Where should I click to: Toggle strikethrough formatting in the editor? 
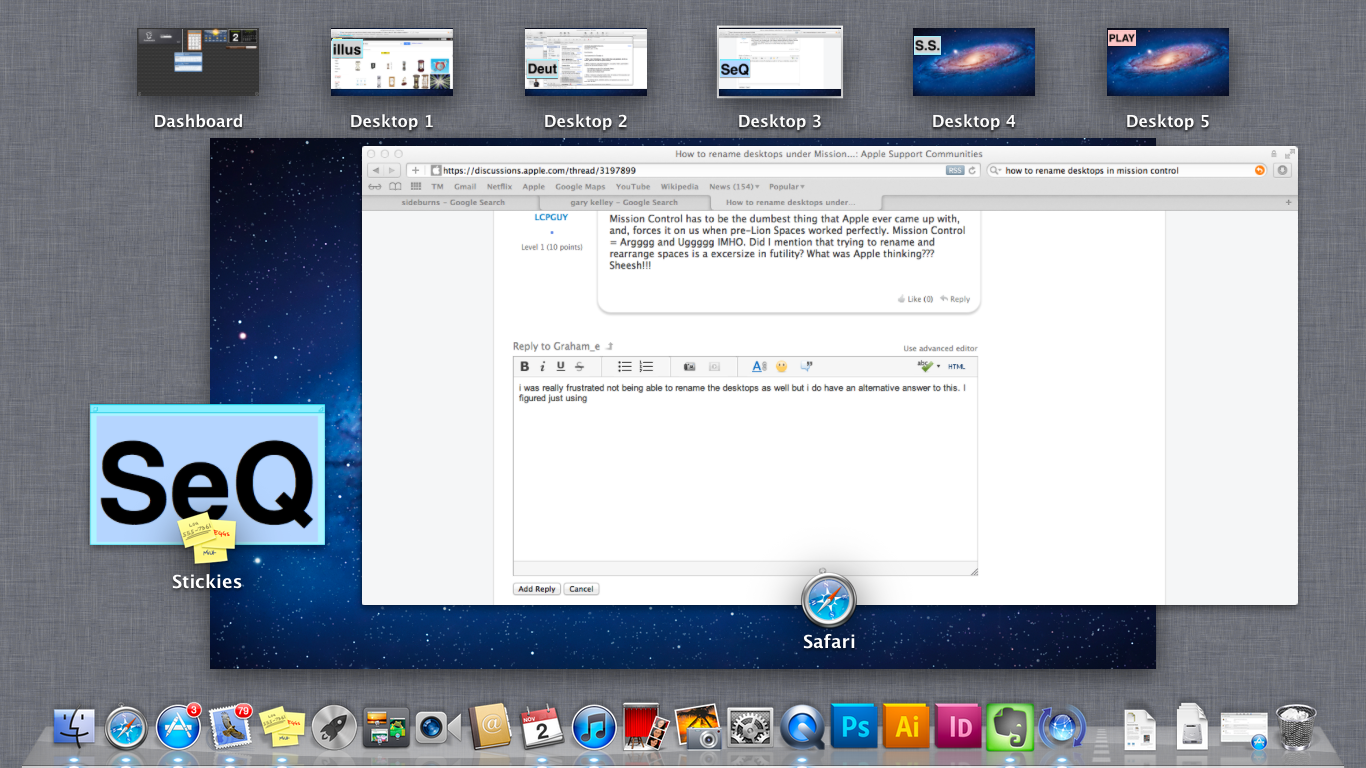coord(579,367)
